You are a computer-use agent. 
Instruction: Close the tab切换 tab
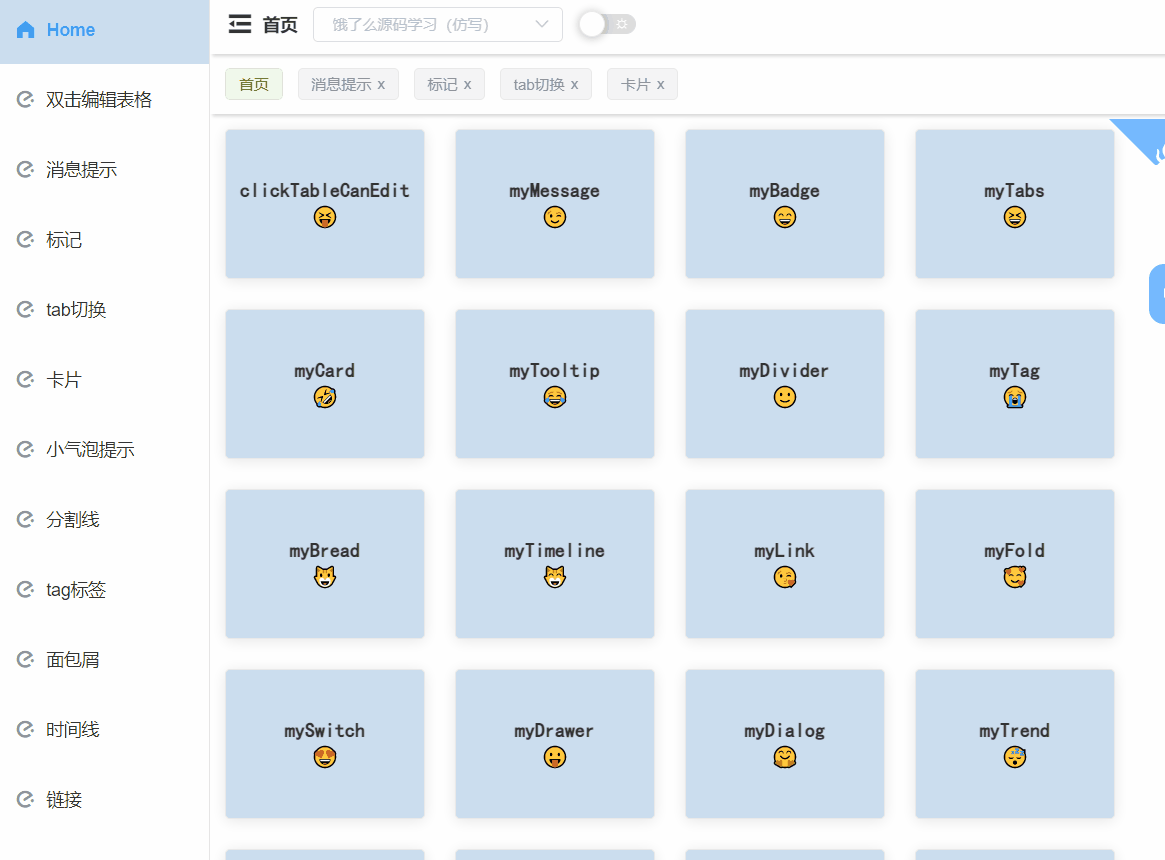pyautogui.click(x=575, y=85)
